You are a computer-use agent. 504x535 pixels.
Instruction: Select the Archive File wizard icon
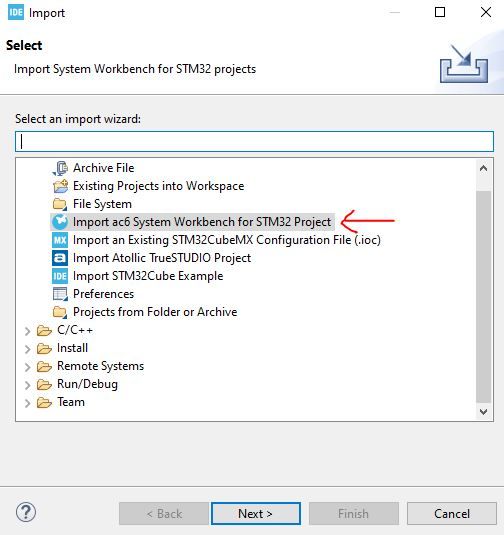coord(60,168)
